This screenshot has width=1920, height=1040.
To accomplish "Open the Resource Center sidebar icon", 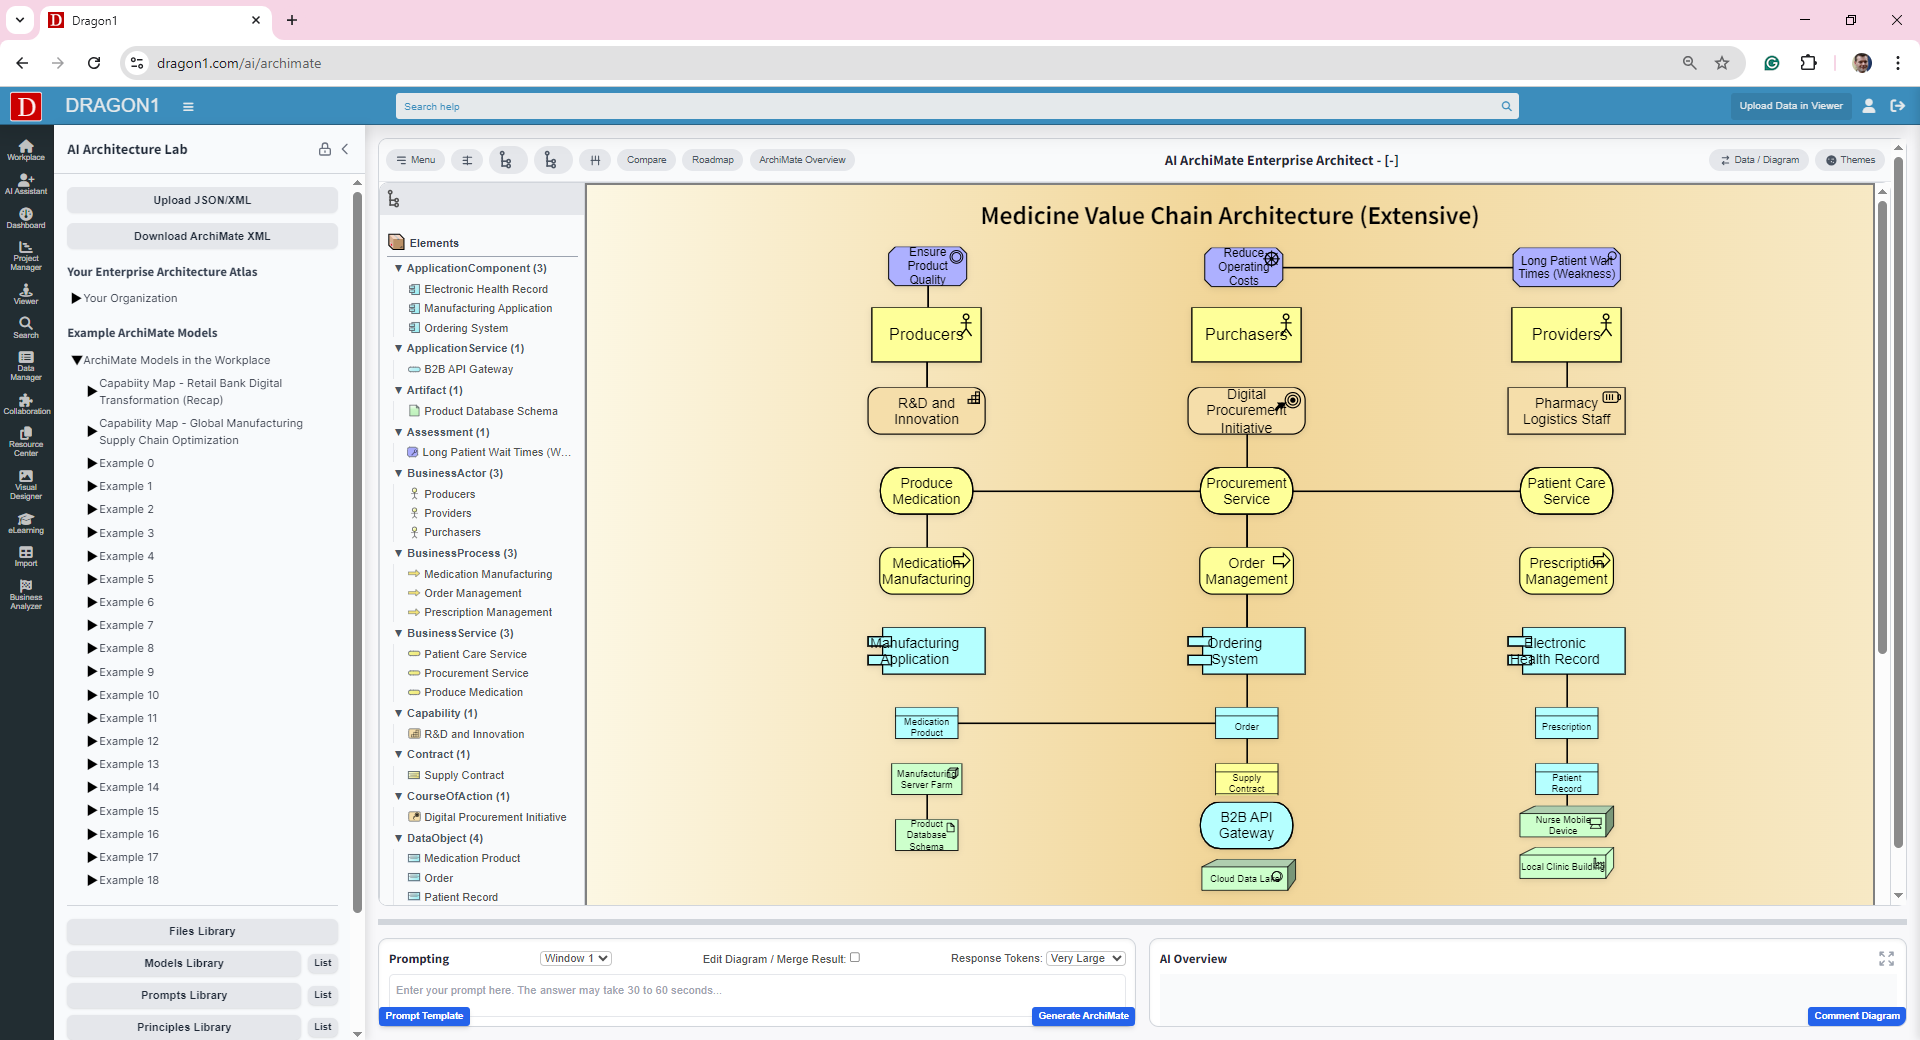I will (x=26, y=441).
